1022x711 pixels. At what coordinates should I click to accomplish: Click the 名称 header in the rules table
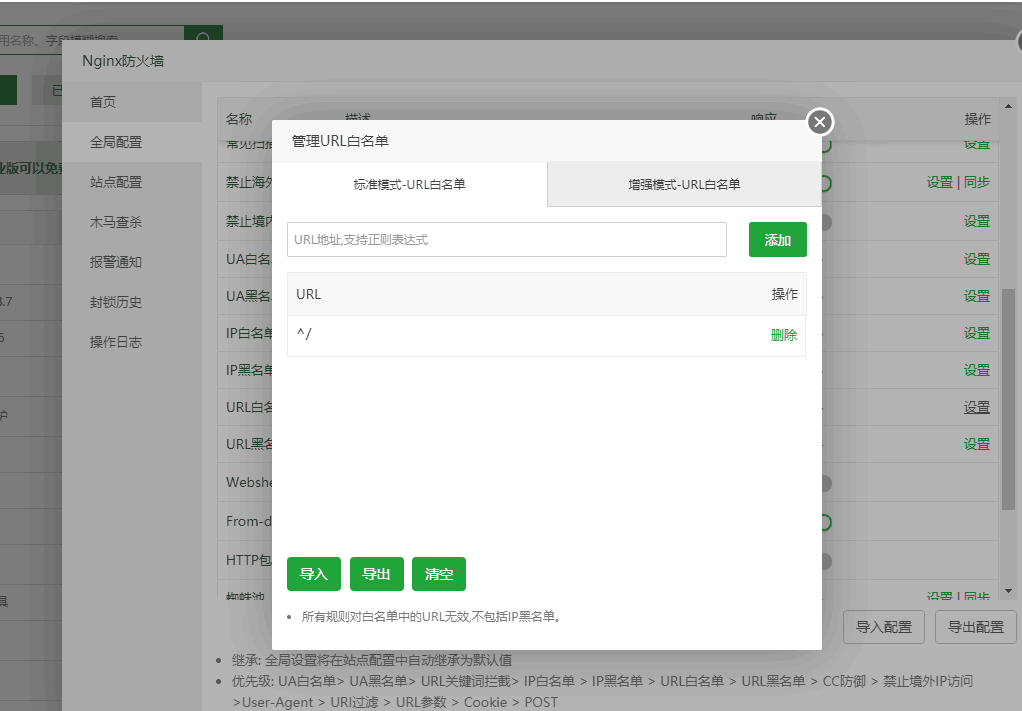pos(239,119)
